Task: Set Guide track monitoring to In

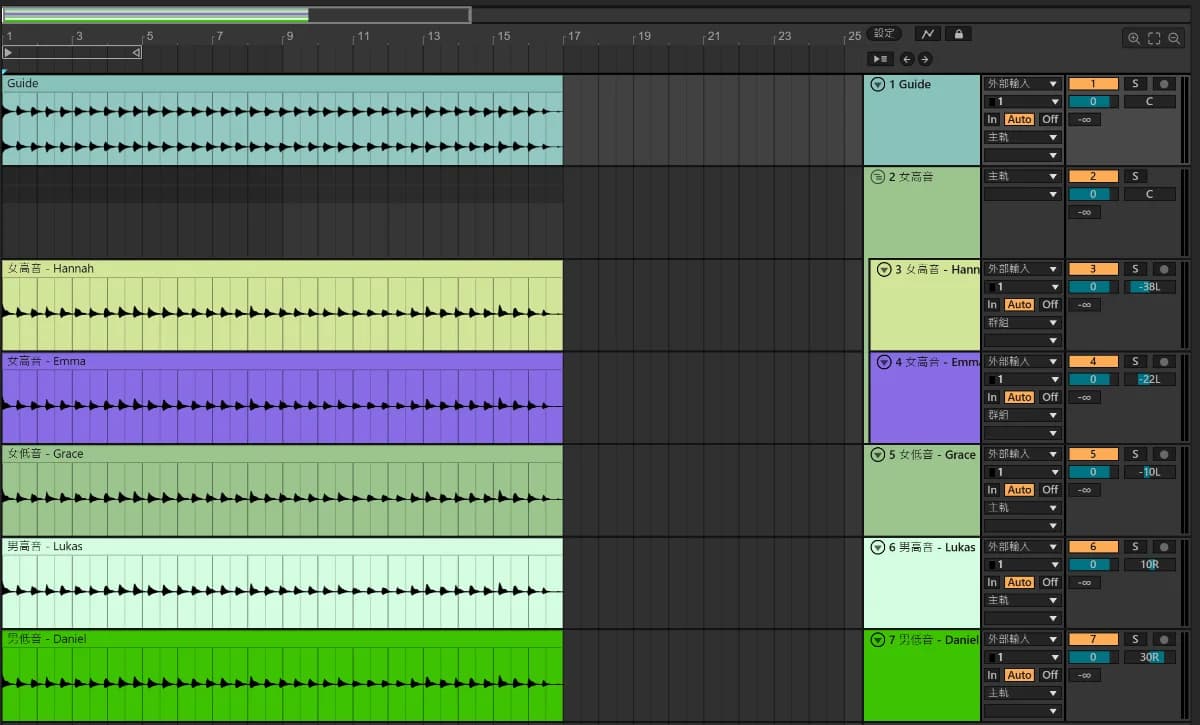Action: (993, 119)
